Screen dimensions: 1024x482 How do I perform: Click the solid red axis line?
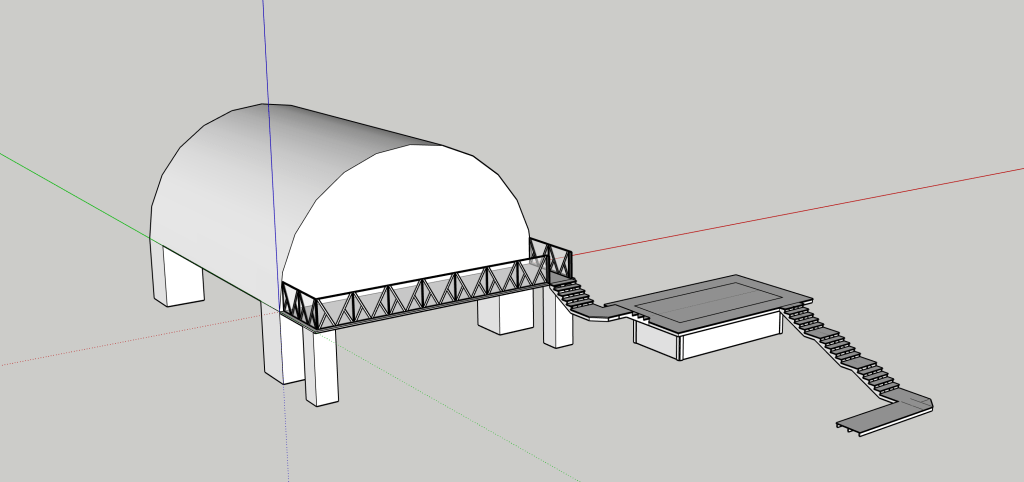point(800,207)
